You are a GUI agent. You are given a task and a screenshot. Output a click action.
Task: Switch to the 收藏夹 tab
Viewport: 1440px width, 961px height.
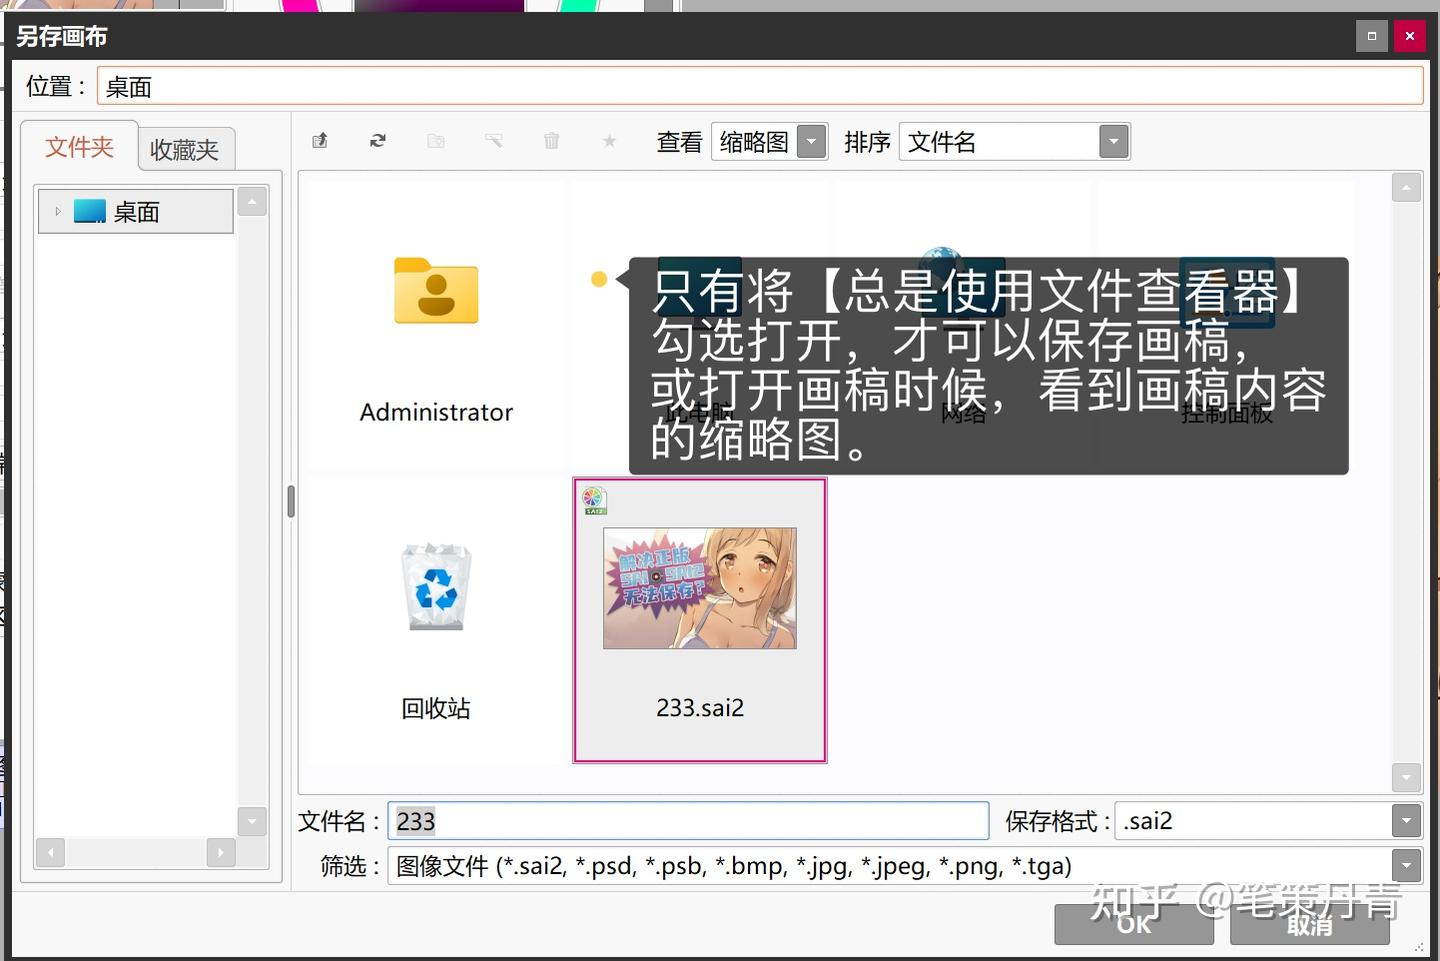coord(186,147)
